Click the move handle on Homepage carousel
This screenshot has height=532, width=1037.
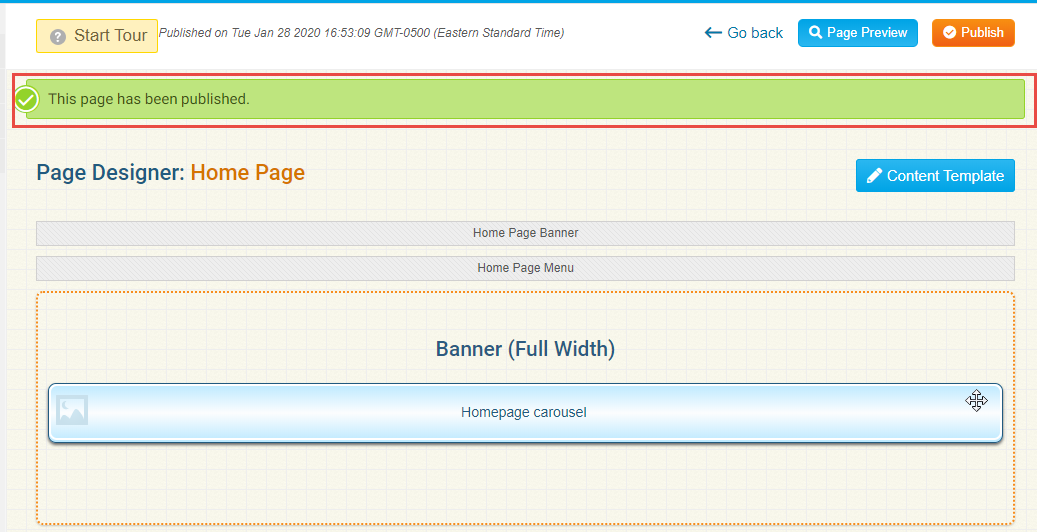(x=976, y=401)
